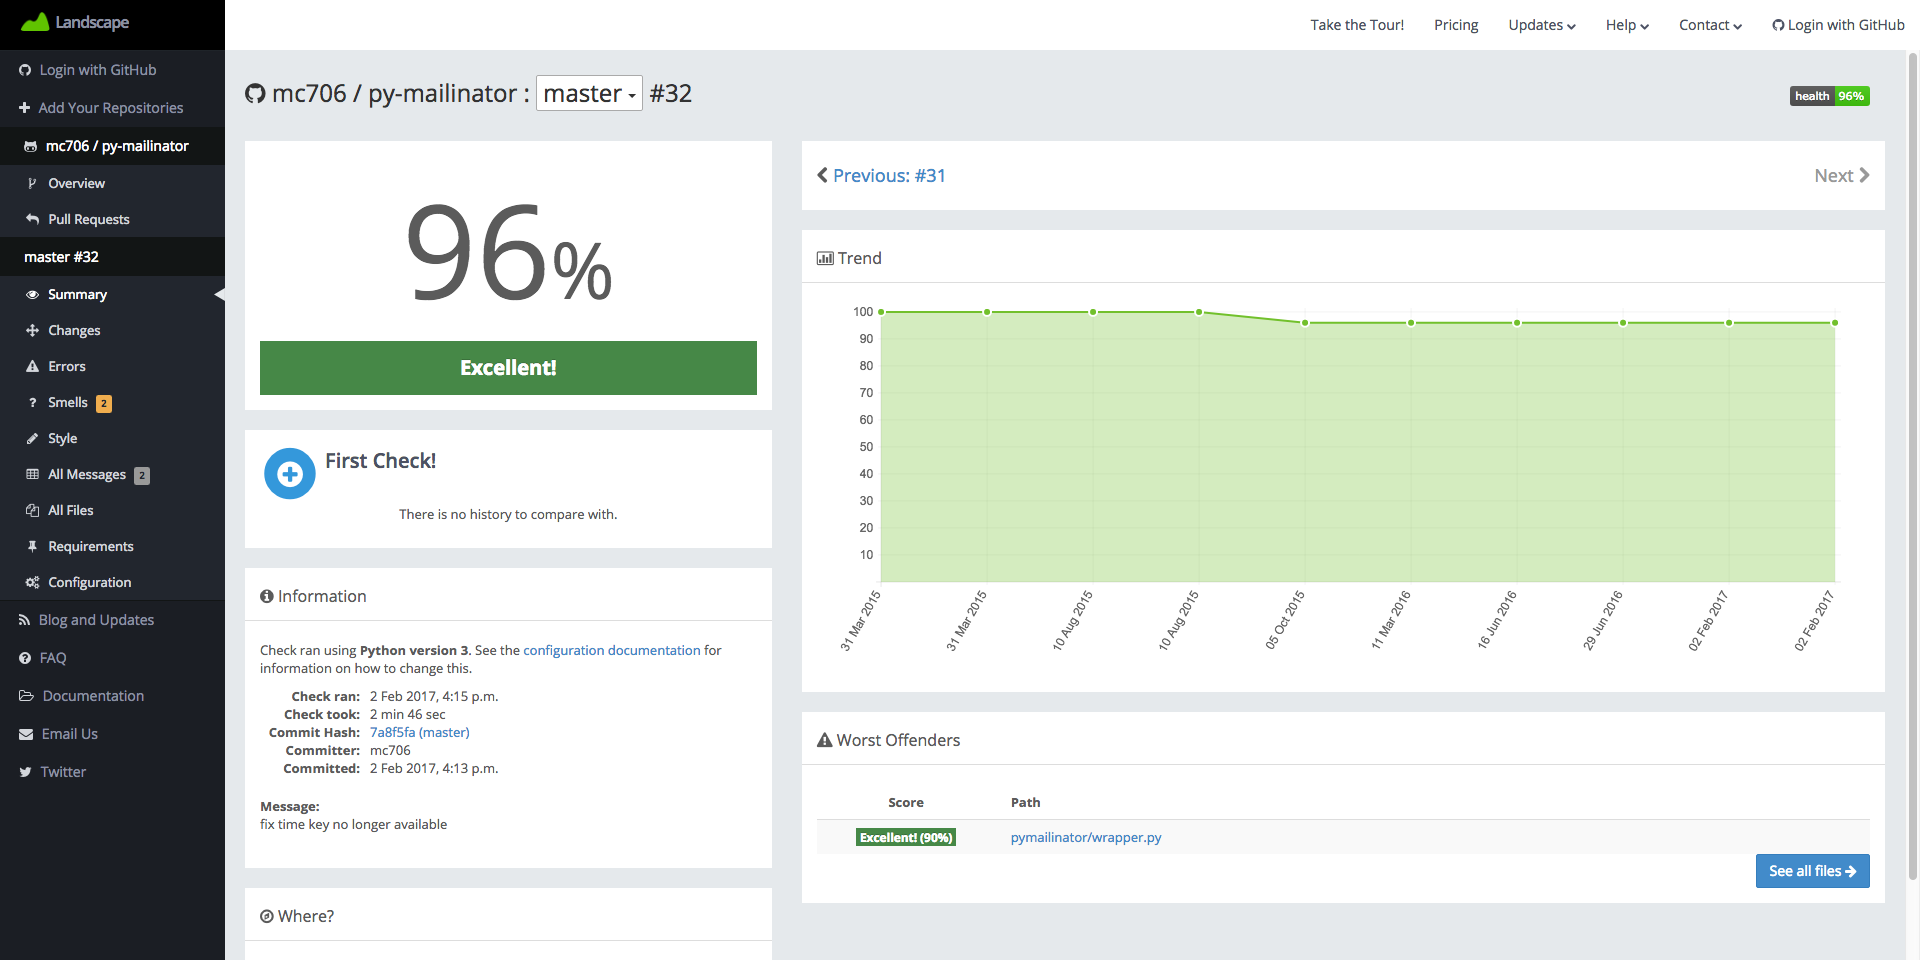Select the mc706 / py-mailinator repository
This screenshot has width=1920, height=960.
pyautogui.click(x=112, y=146)
